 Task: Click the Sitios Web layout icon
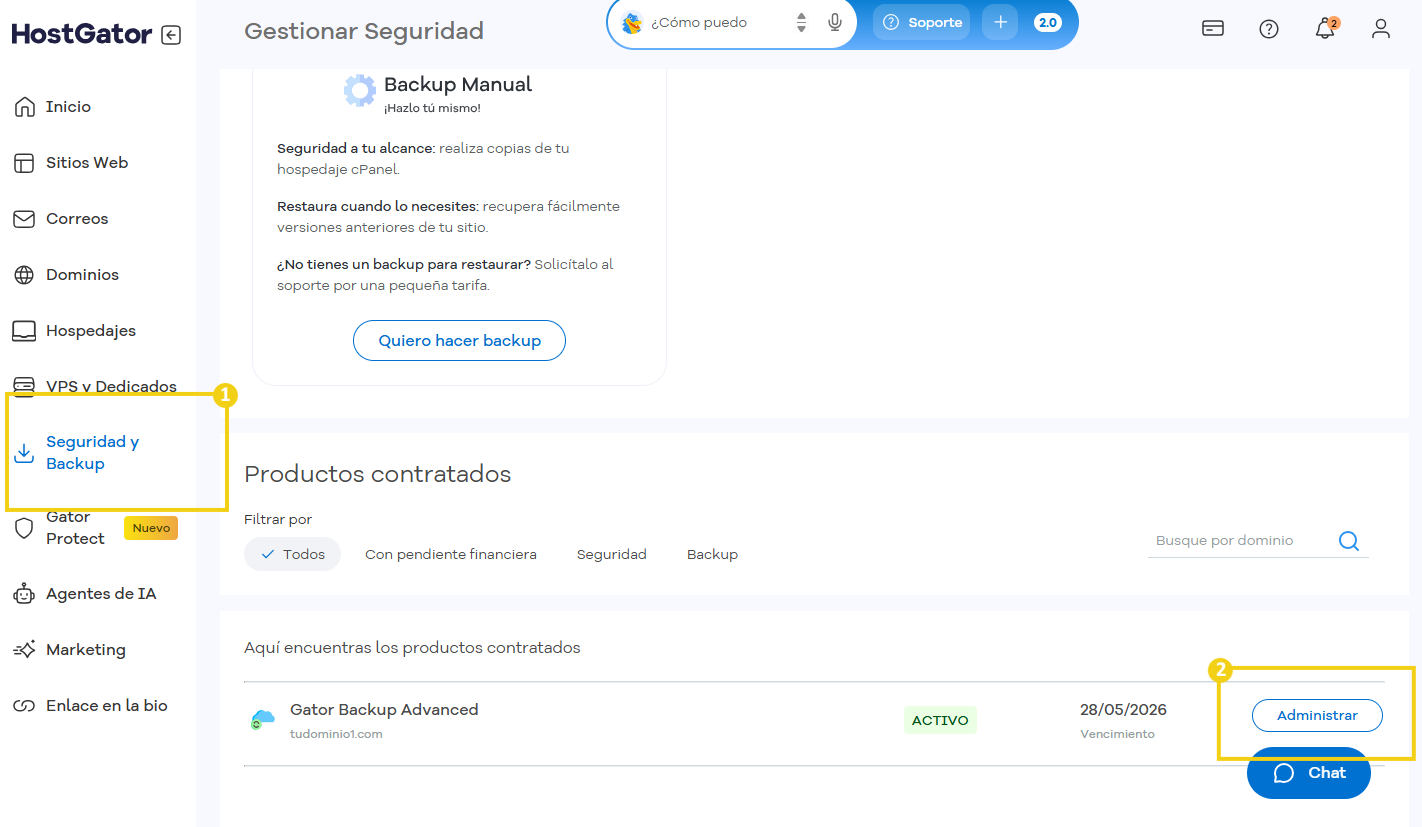coord(24,163)
